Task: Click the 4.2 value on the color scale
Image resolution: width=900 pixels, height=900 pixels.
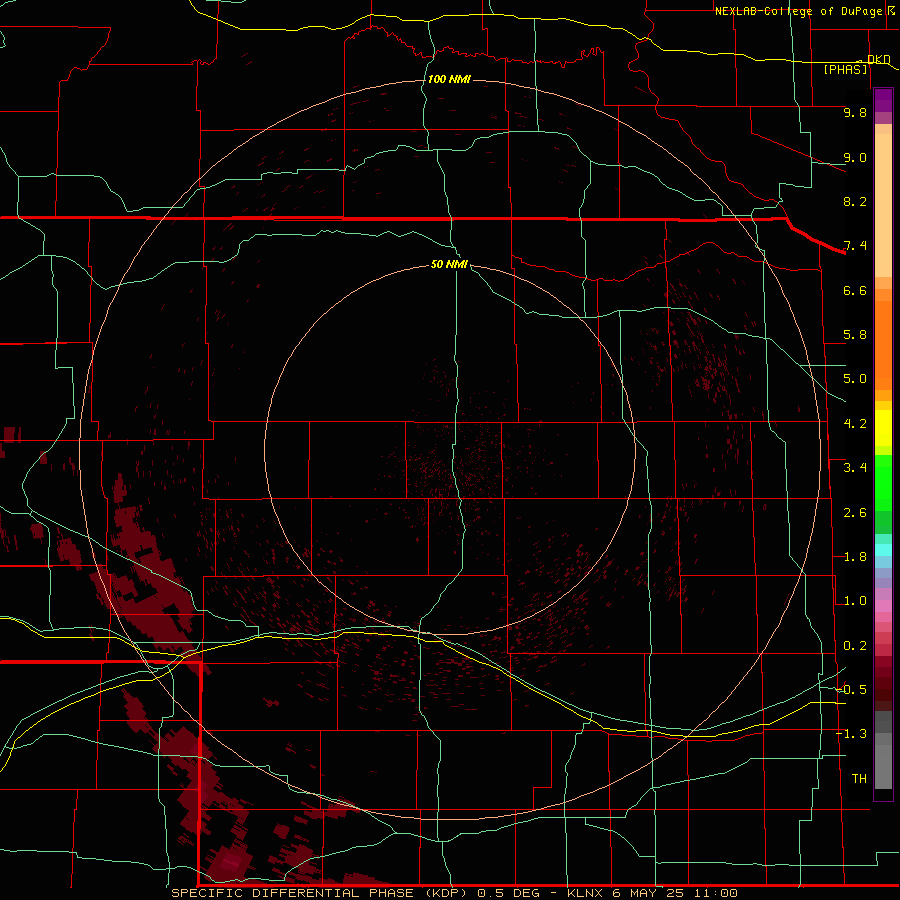Action: [x=855, y=424]
